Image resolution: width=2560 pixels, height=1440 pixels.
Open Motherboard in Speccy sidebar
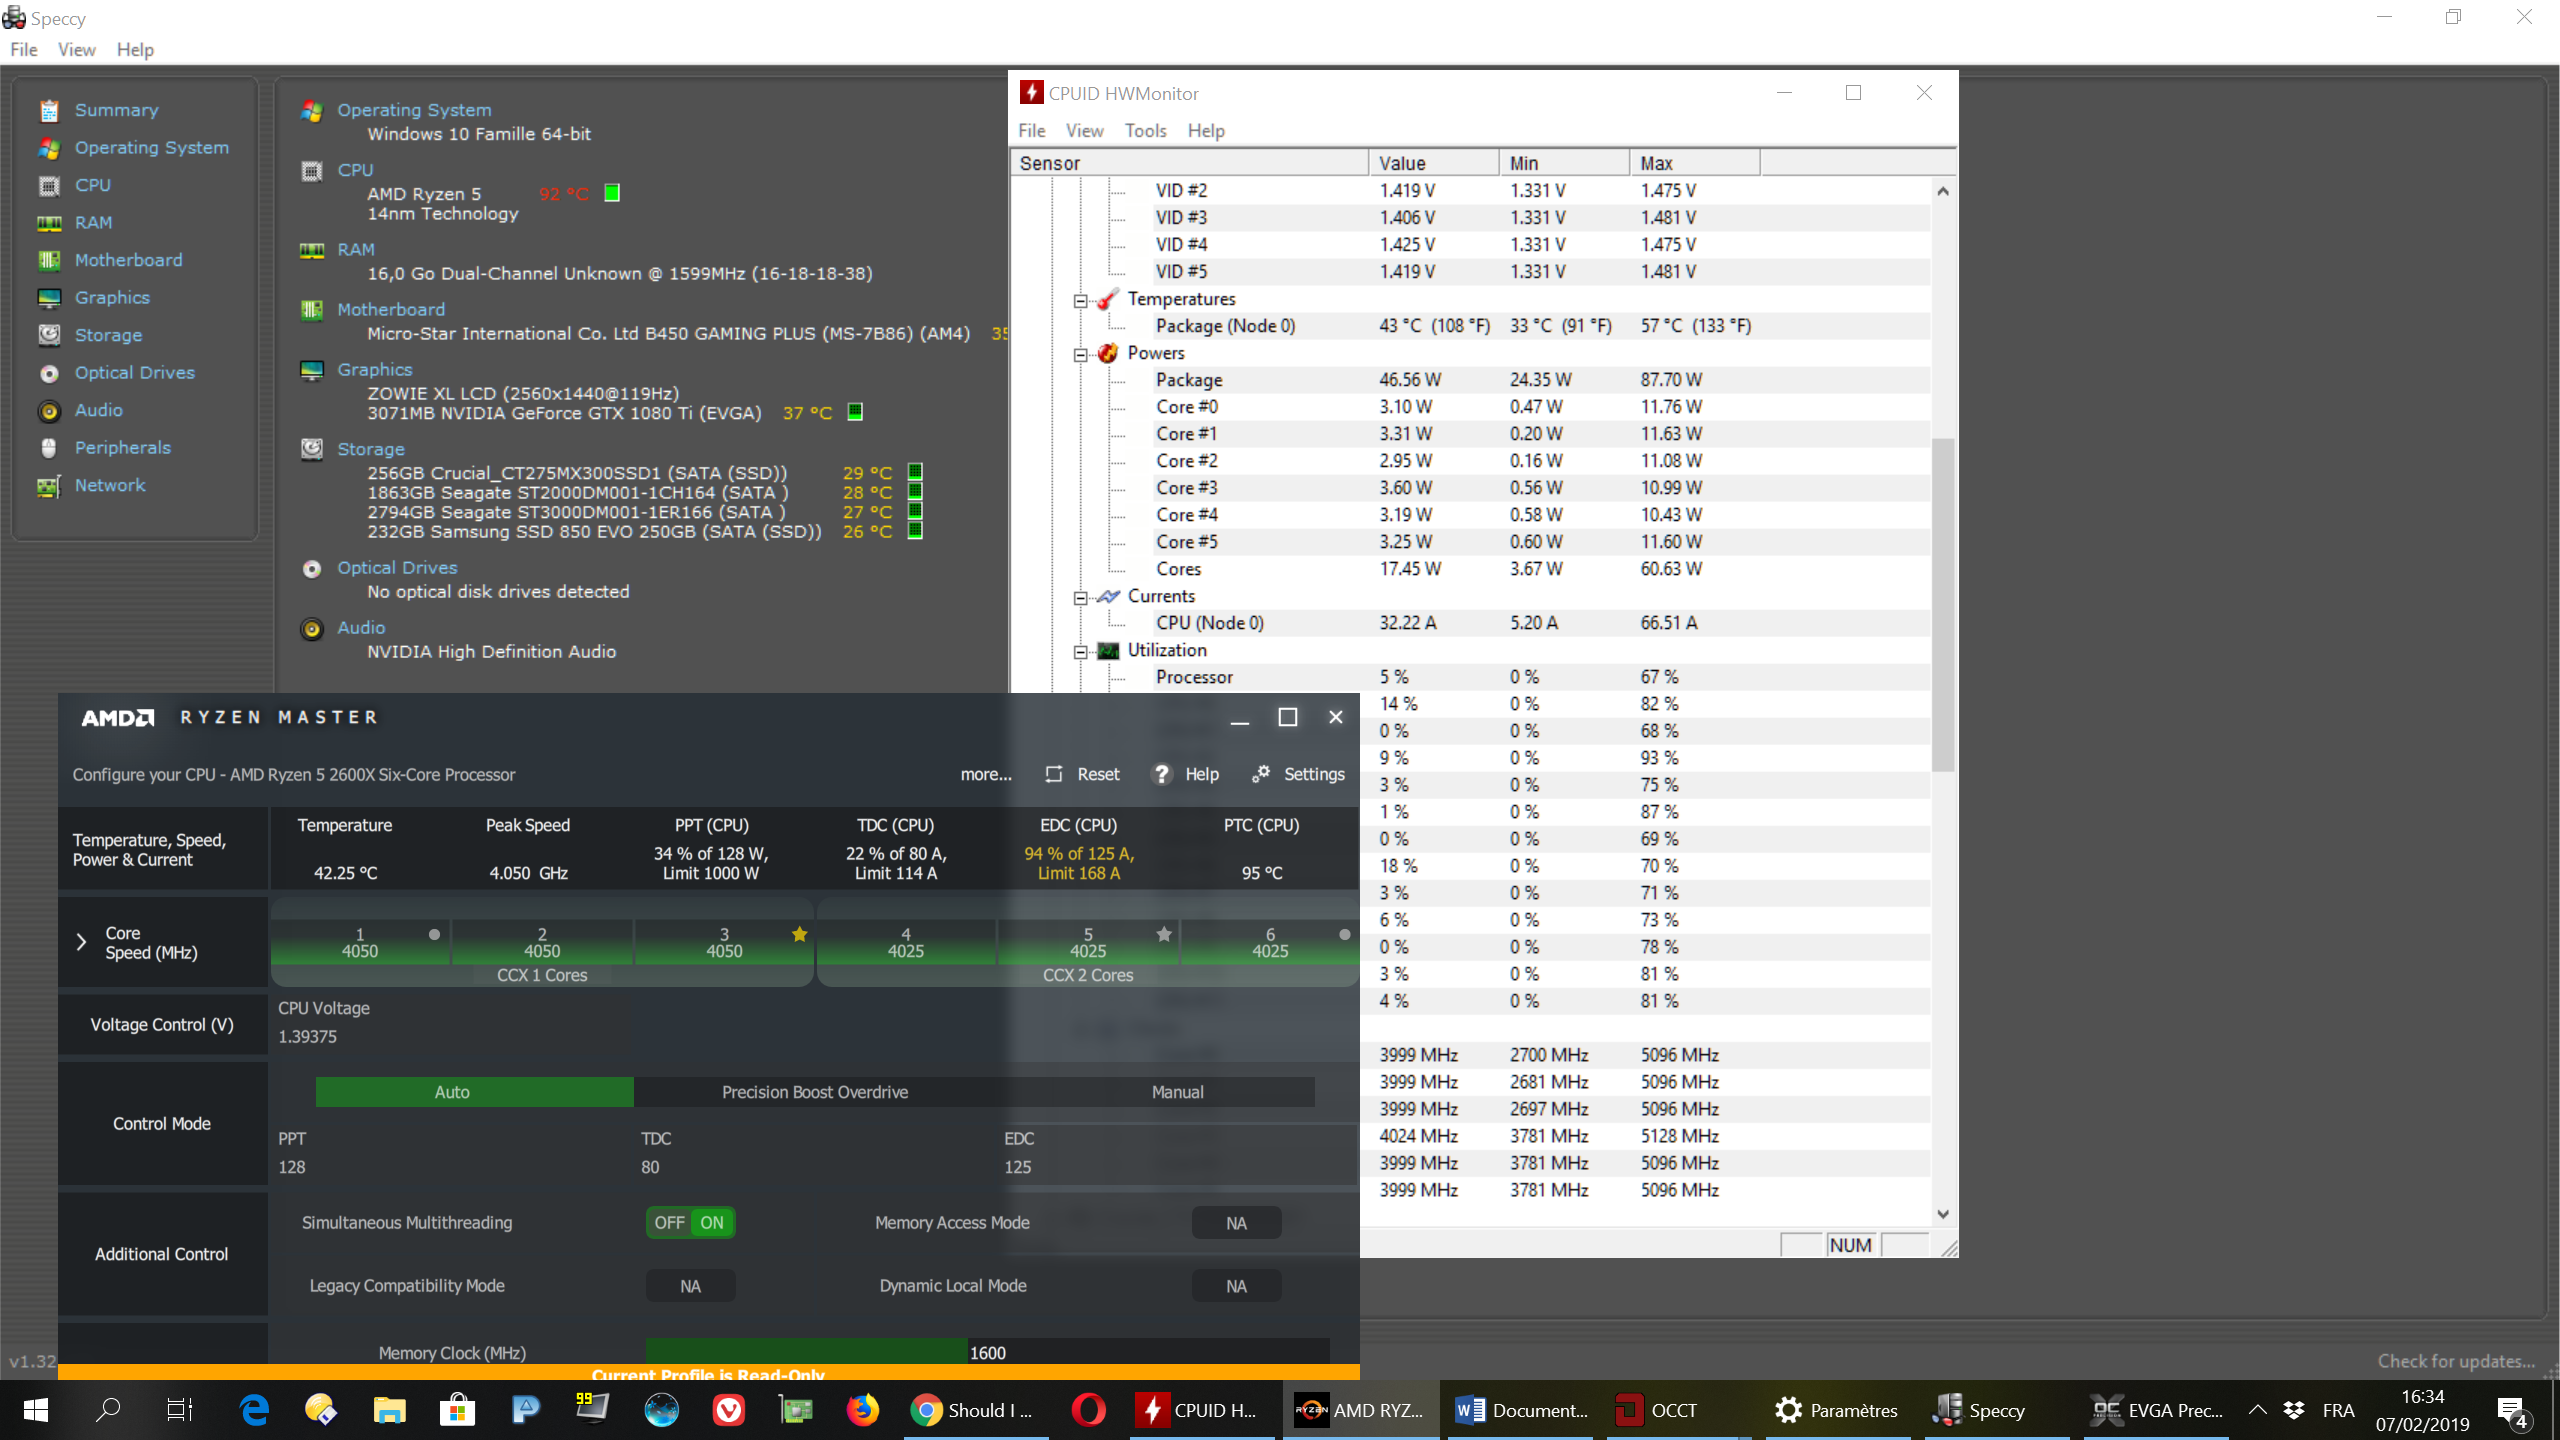point(129,260)
